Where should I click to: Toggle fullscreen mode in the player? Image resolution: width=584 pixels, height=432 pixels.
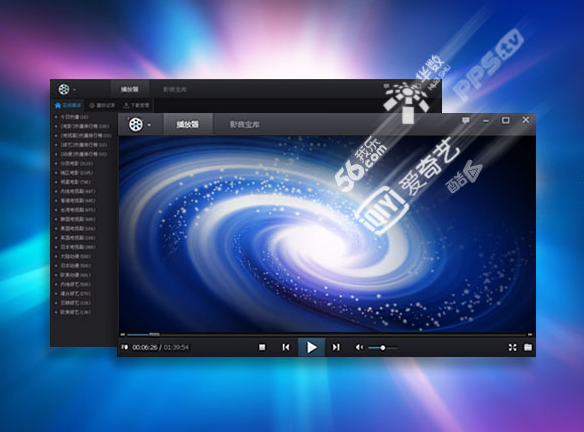click(x=512, y=347)
